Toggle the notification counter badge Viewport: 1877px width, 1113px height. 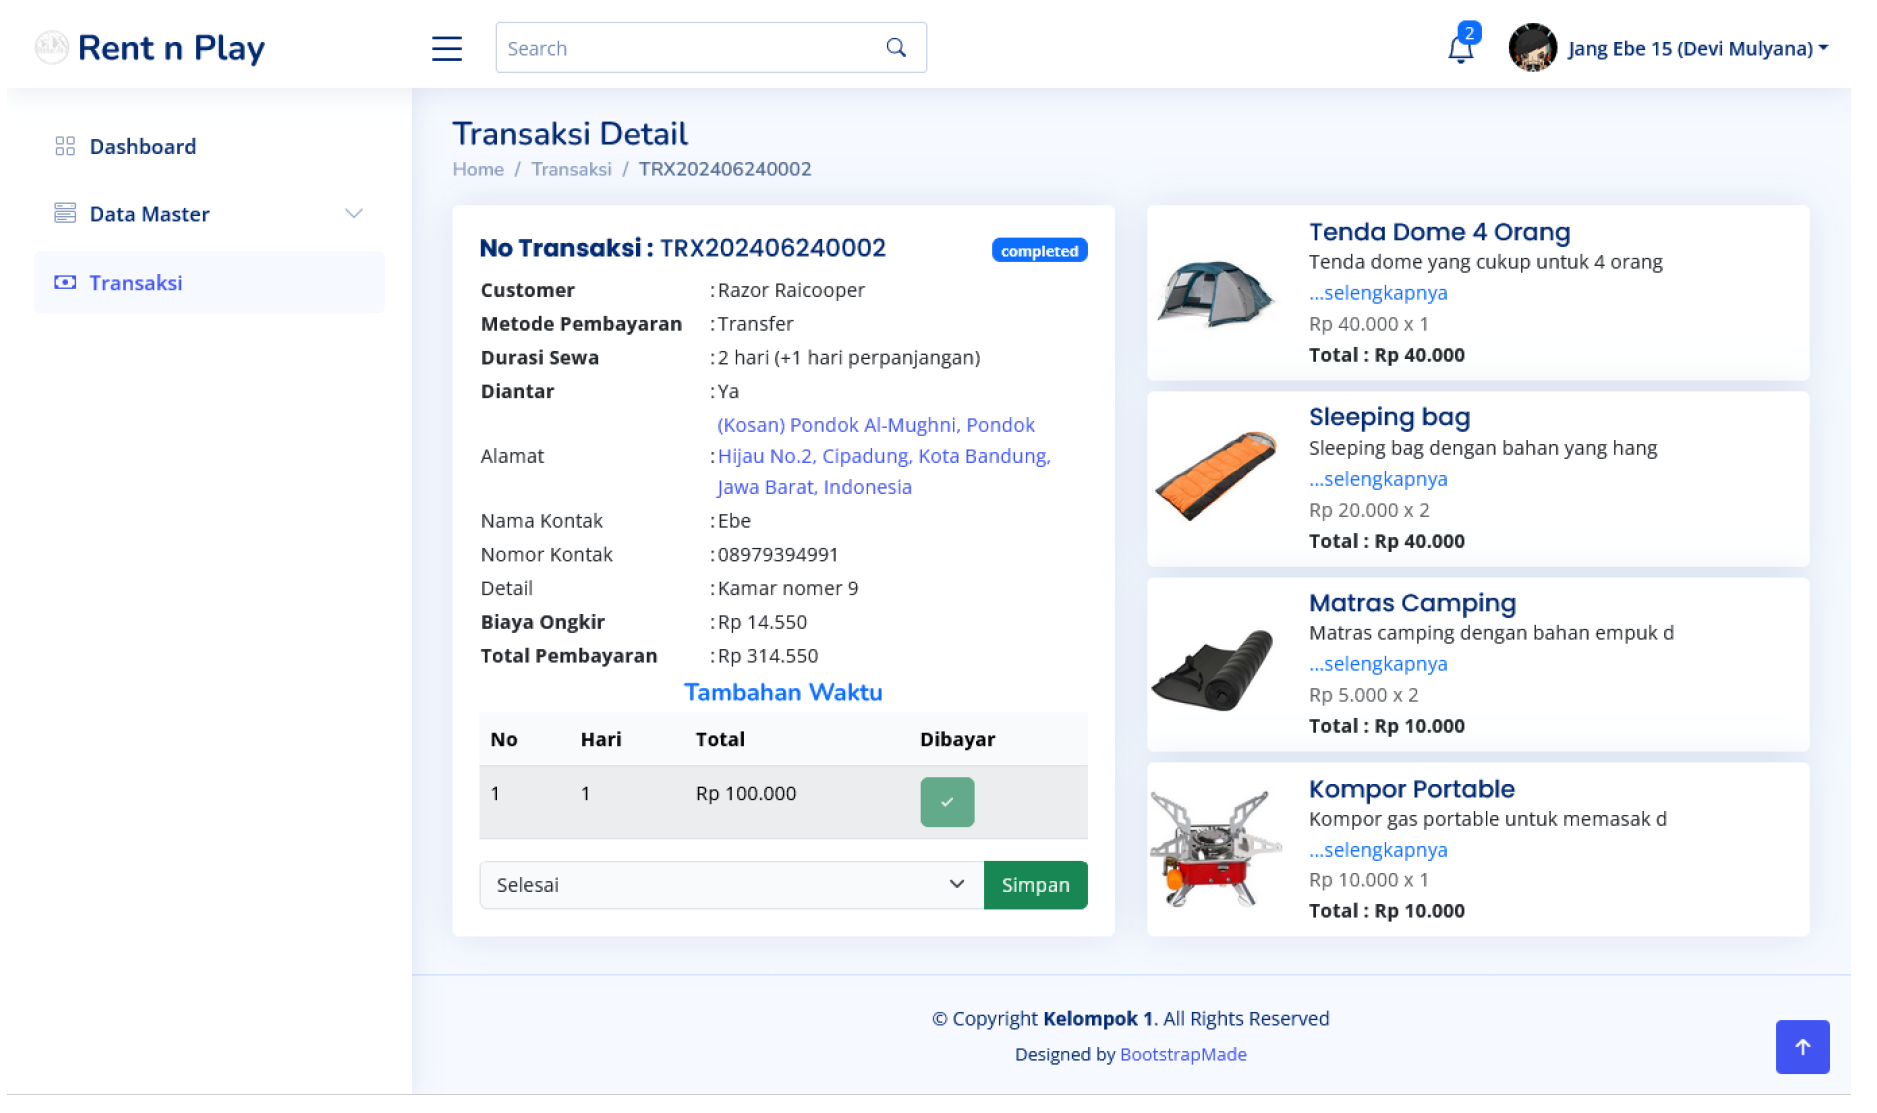click(x=1469, y=33)
